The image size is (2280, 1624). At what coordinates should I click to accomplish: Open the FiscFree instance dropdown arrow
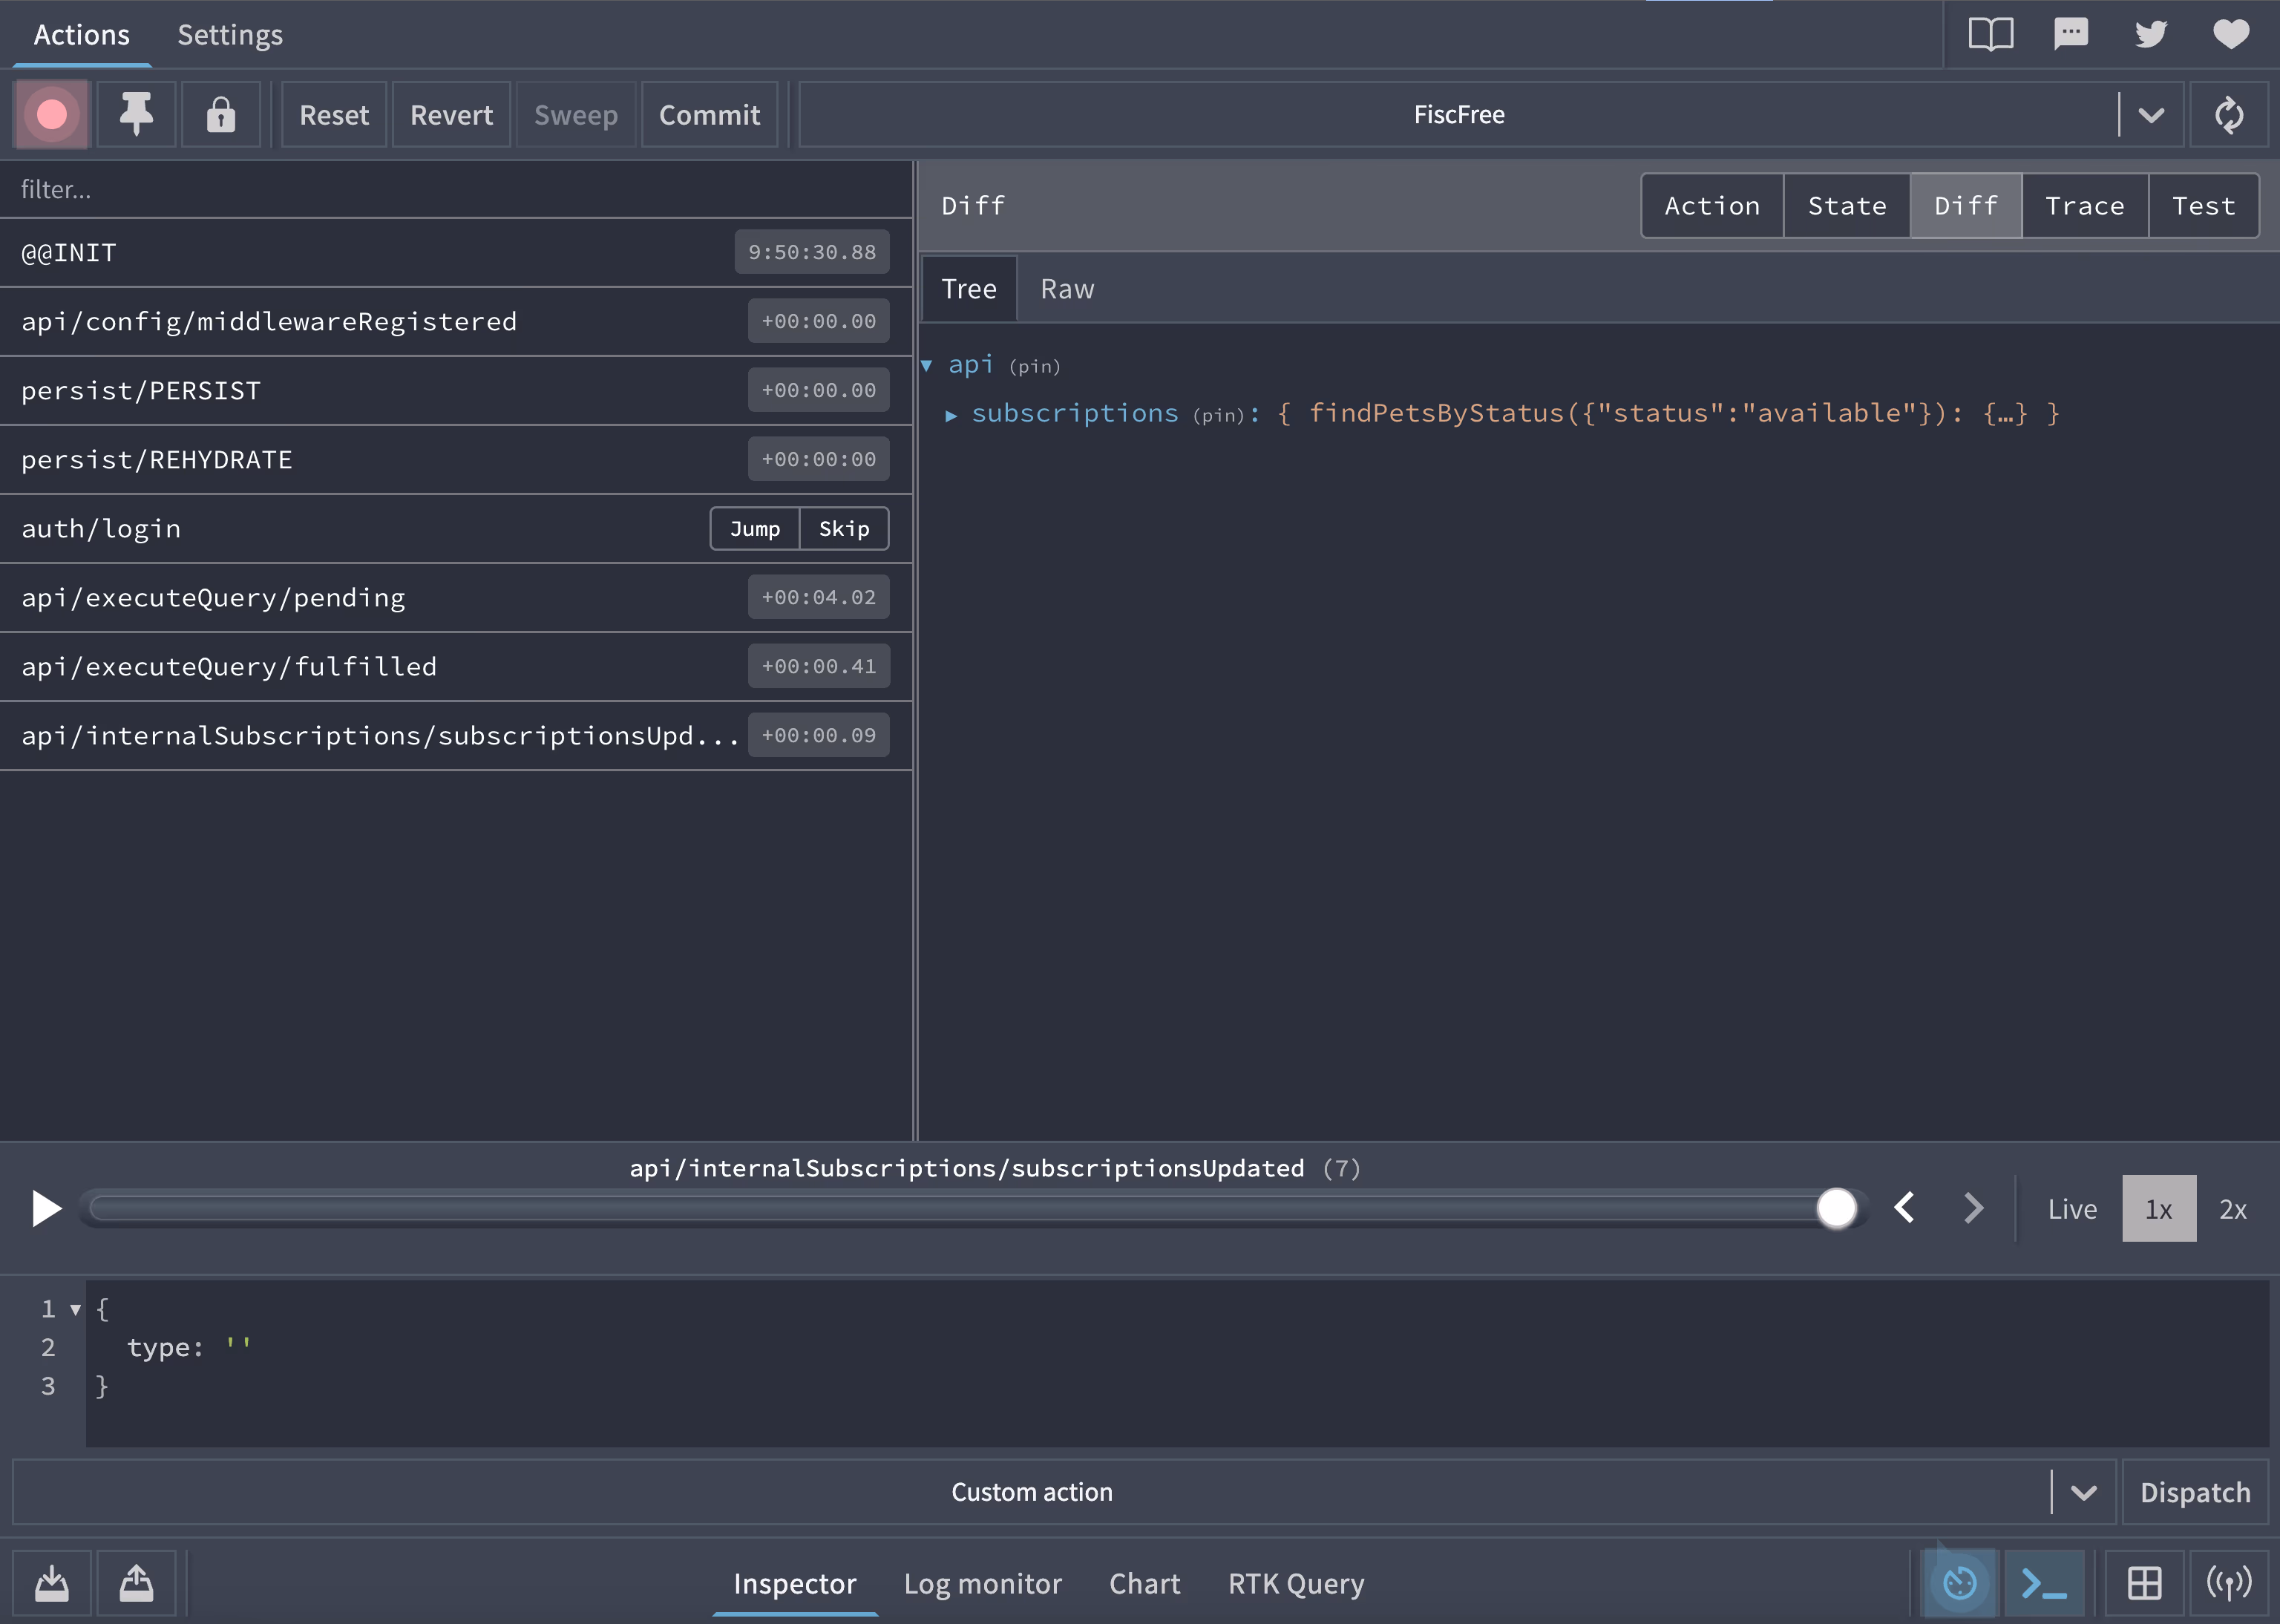(2151, 115)
